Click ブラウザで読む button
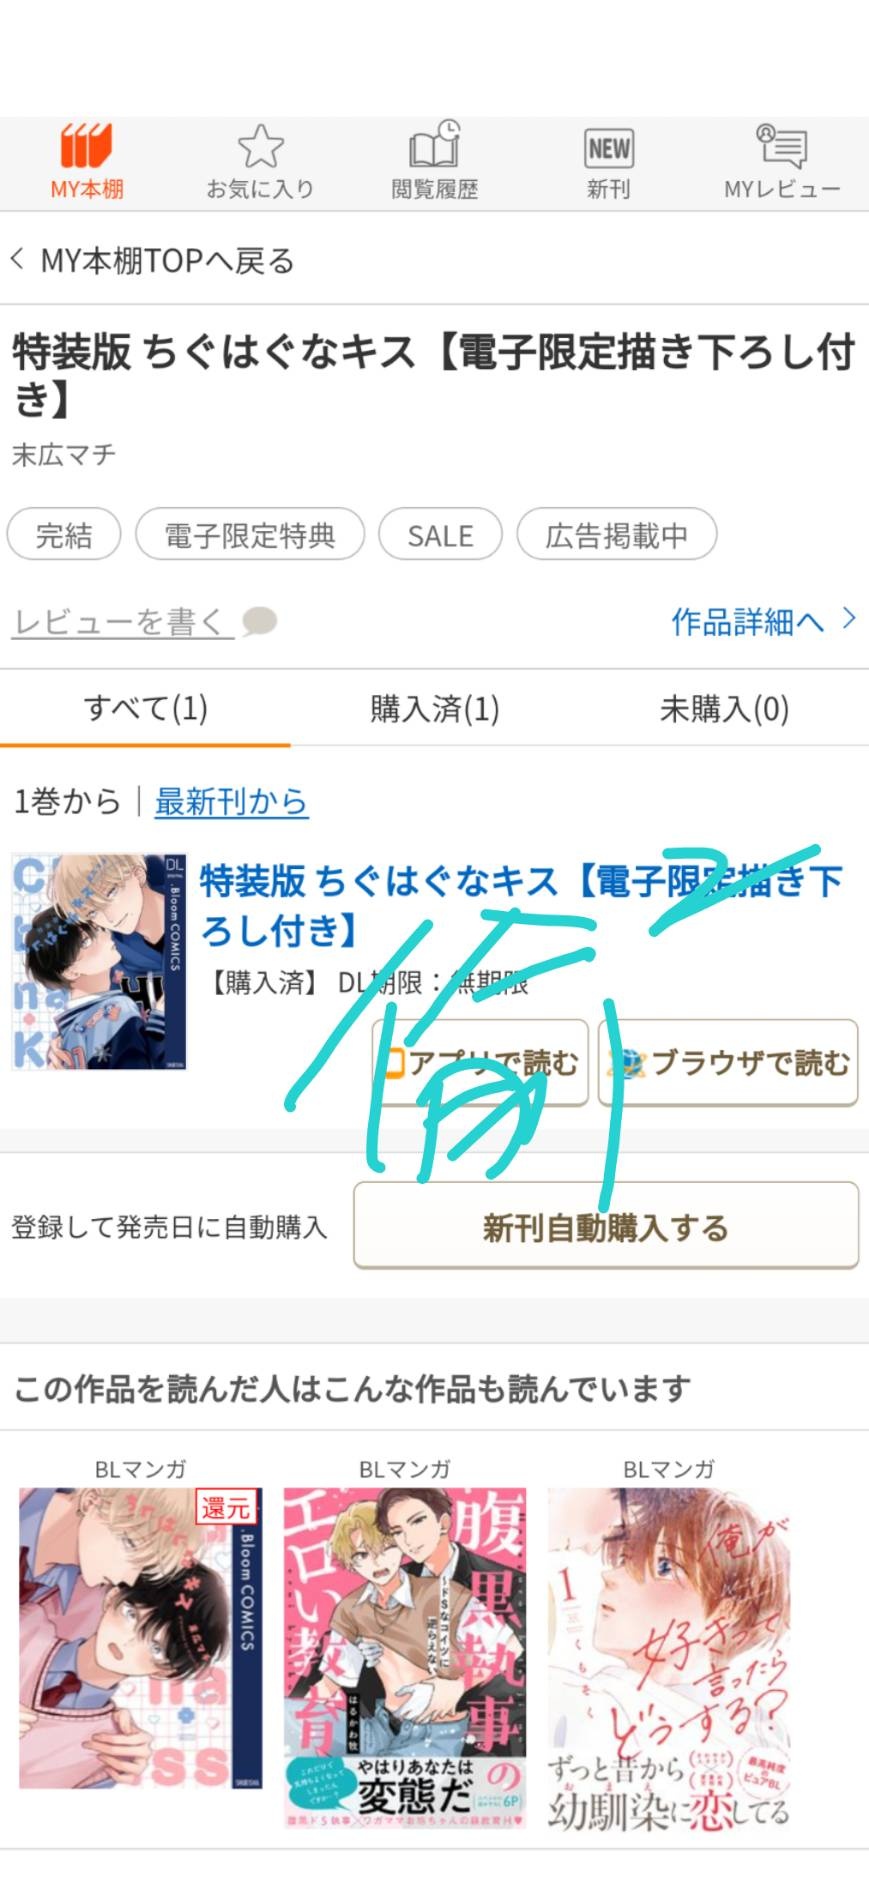Viewport: 869px width, 1883px height. pyautogui.click(x=728, y=1062)
